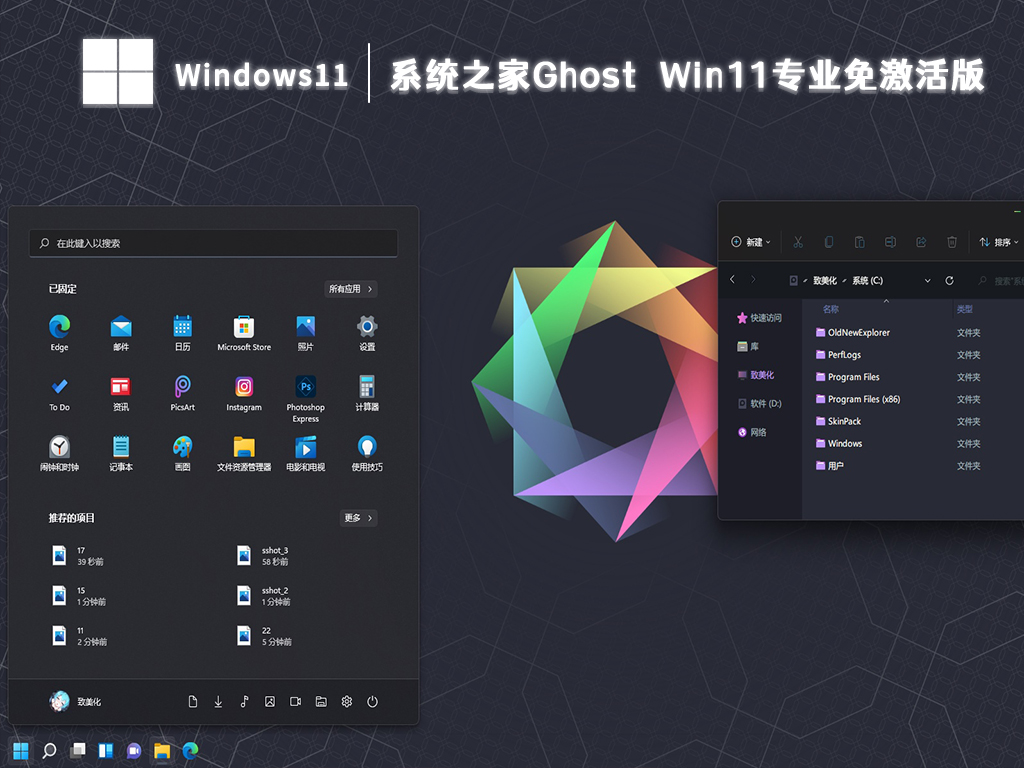Select 致美化 PC in Explorer sidebar
The height and width of the screenshot is (768, 1024).
[756, 375]
